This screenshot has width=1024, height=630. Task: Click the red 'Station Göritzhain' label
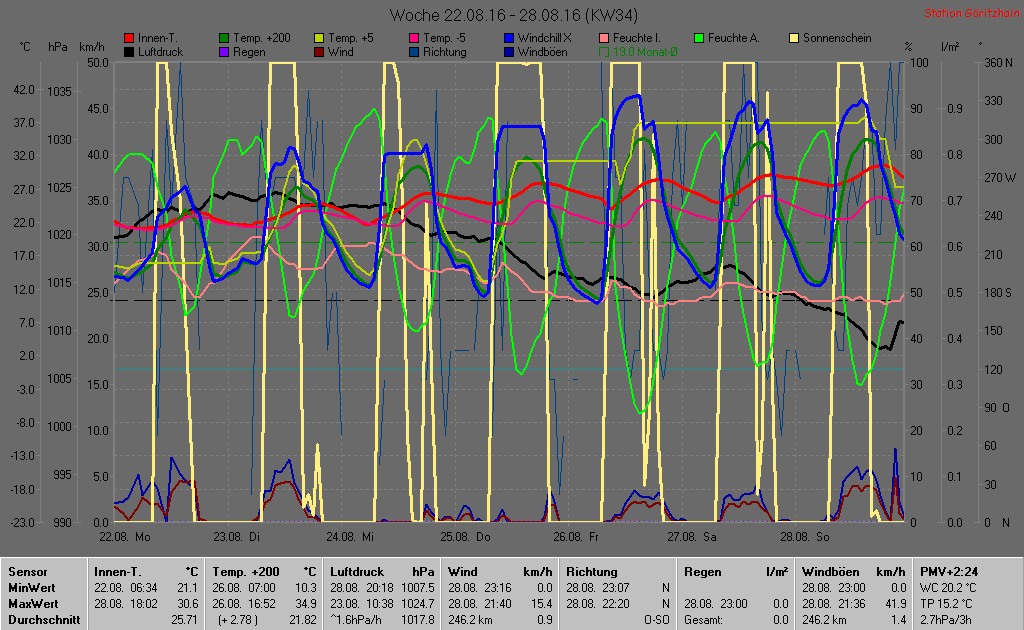coord(972,13)
